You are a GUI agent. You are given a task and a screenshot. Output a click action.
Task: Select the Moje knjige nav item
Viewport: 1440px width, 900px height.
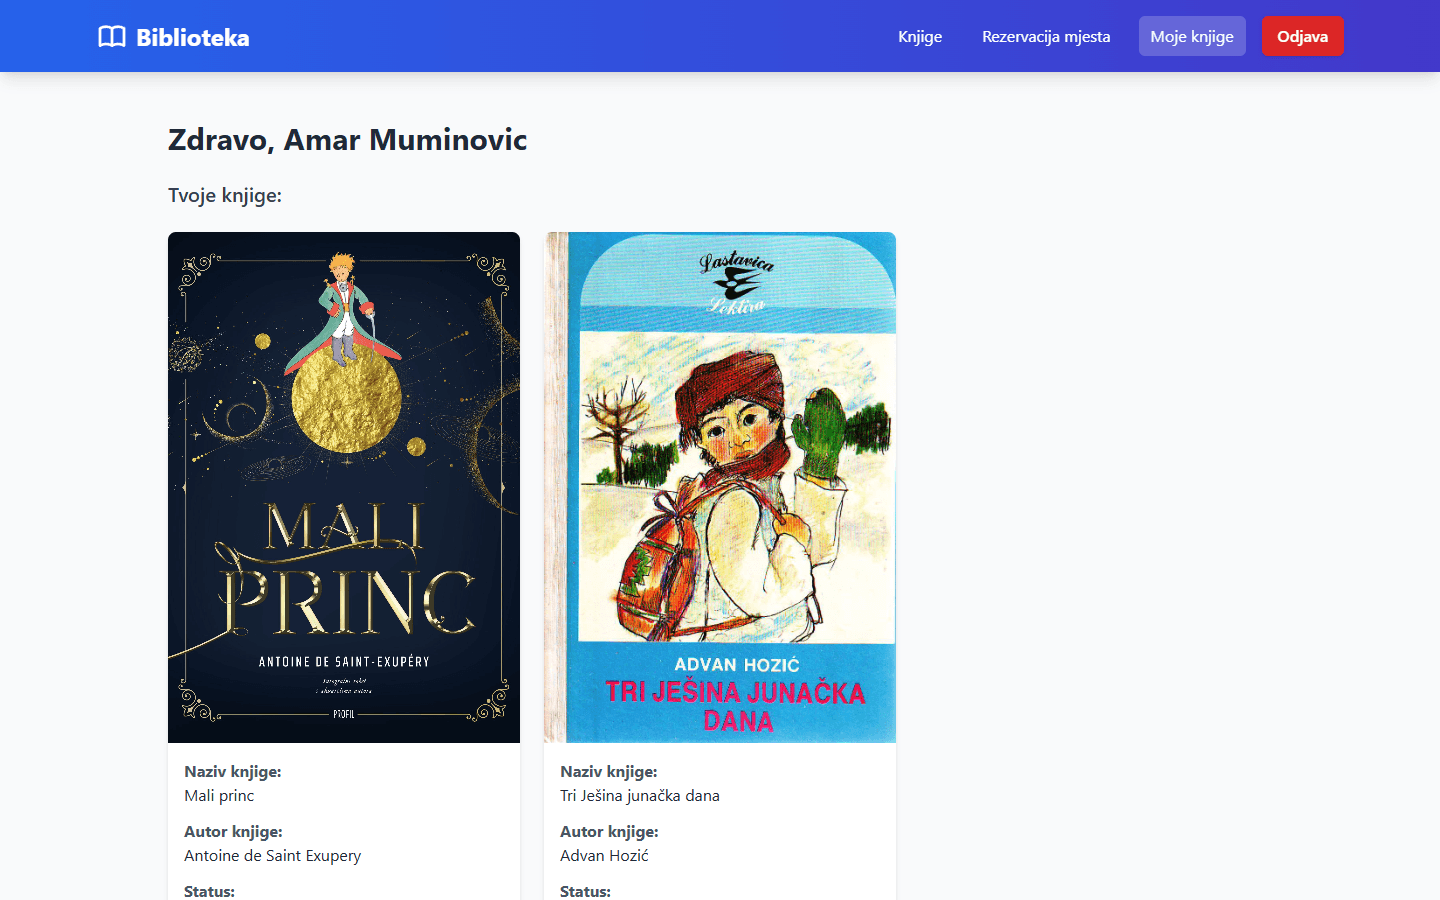click(x=1192, y=36)
